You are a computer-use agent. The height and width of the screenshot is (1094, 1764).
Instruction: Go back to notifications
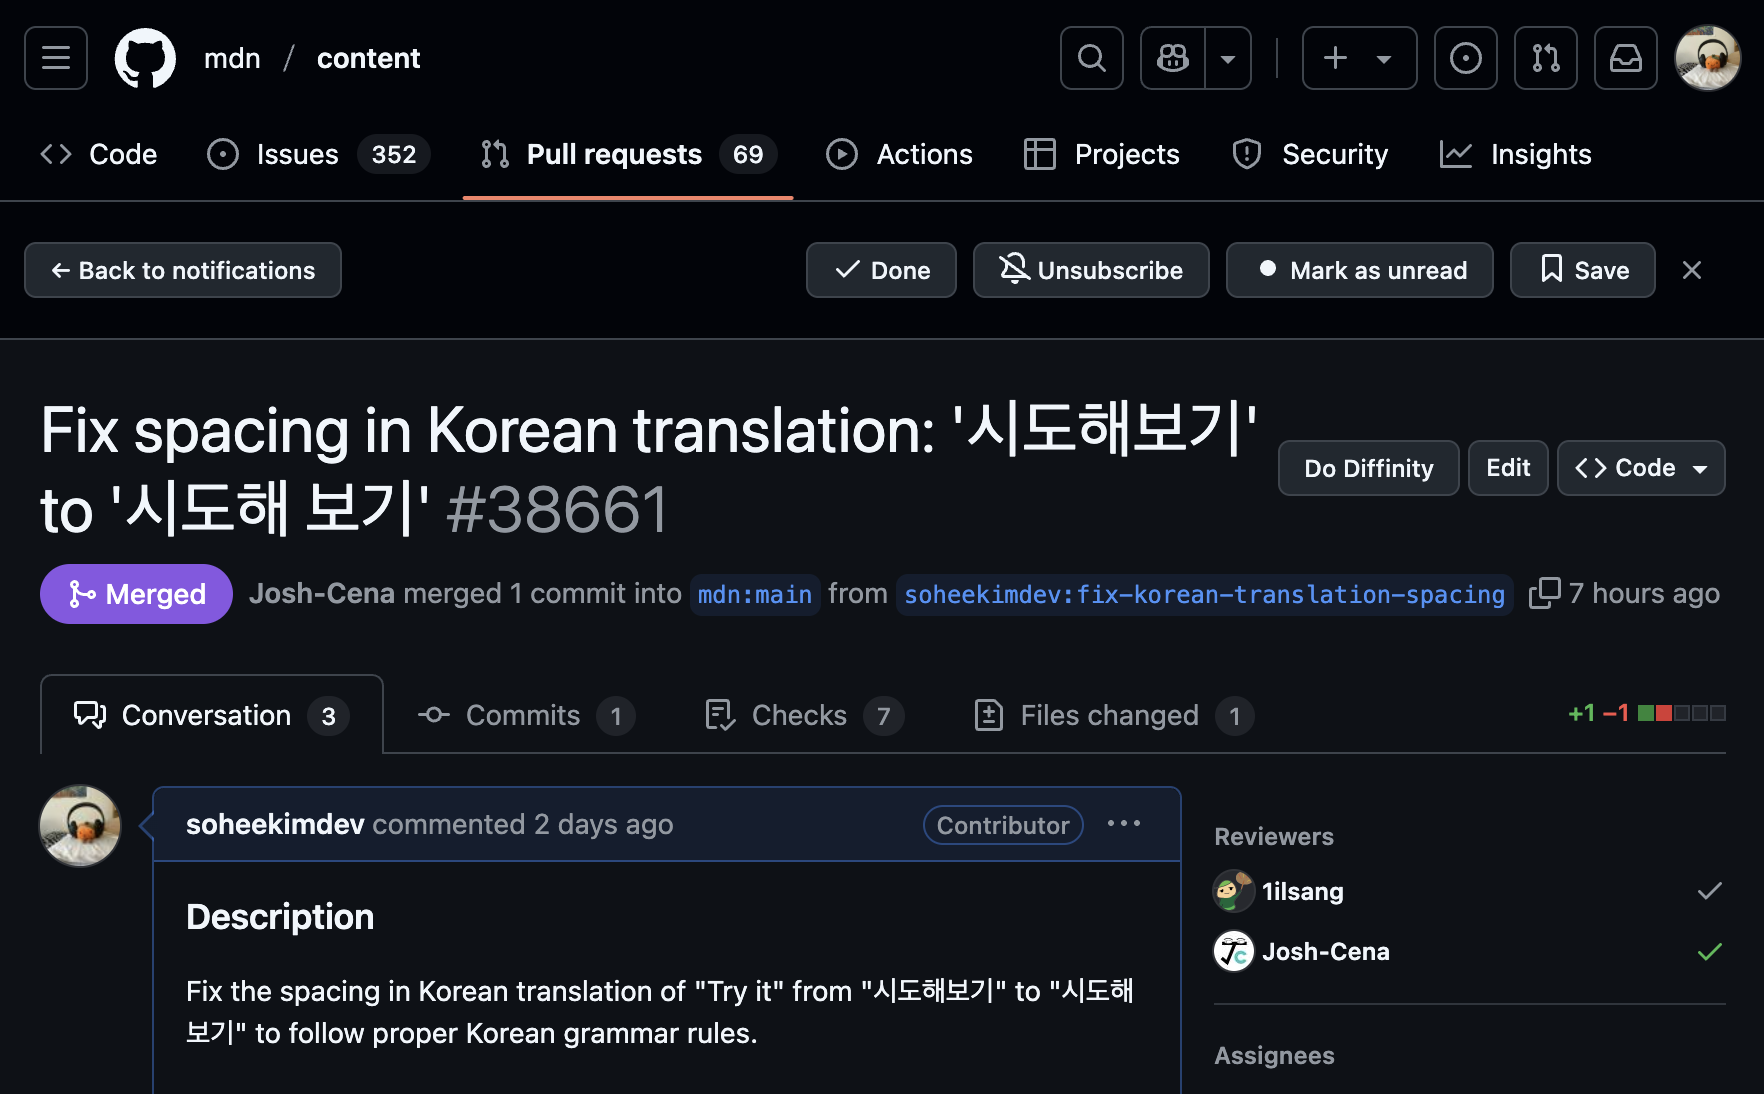(183, 270)
